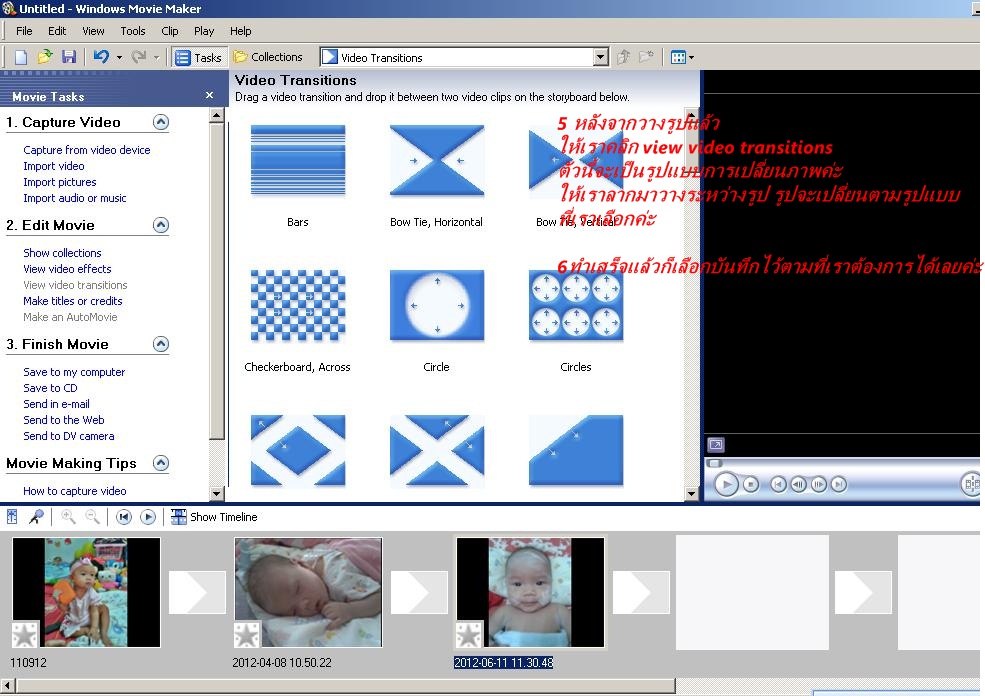Collapse the Edit Movie section
985x696 pixels.
(x=161, y=225)
